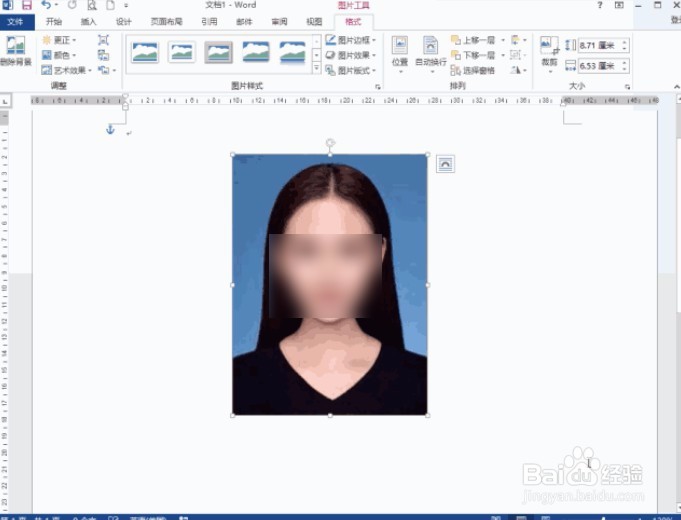The image size is (681, 520).
Task: Switch to the Insert (插入) tab
Action: click(x=89, y=22)
